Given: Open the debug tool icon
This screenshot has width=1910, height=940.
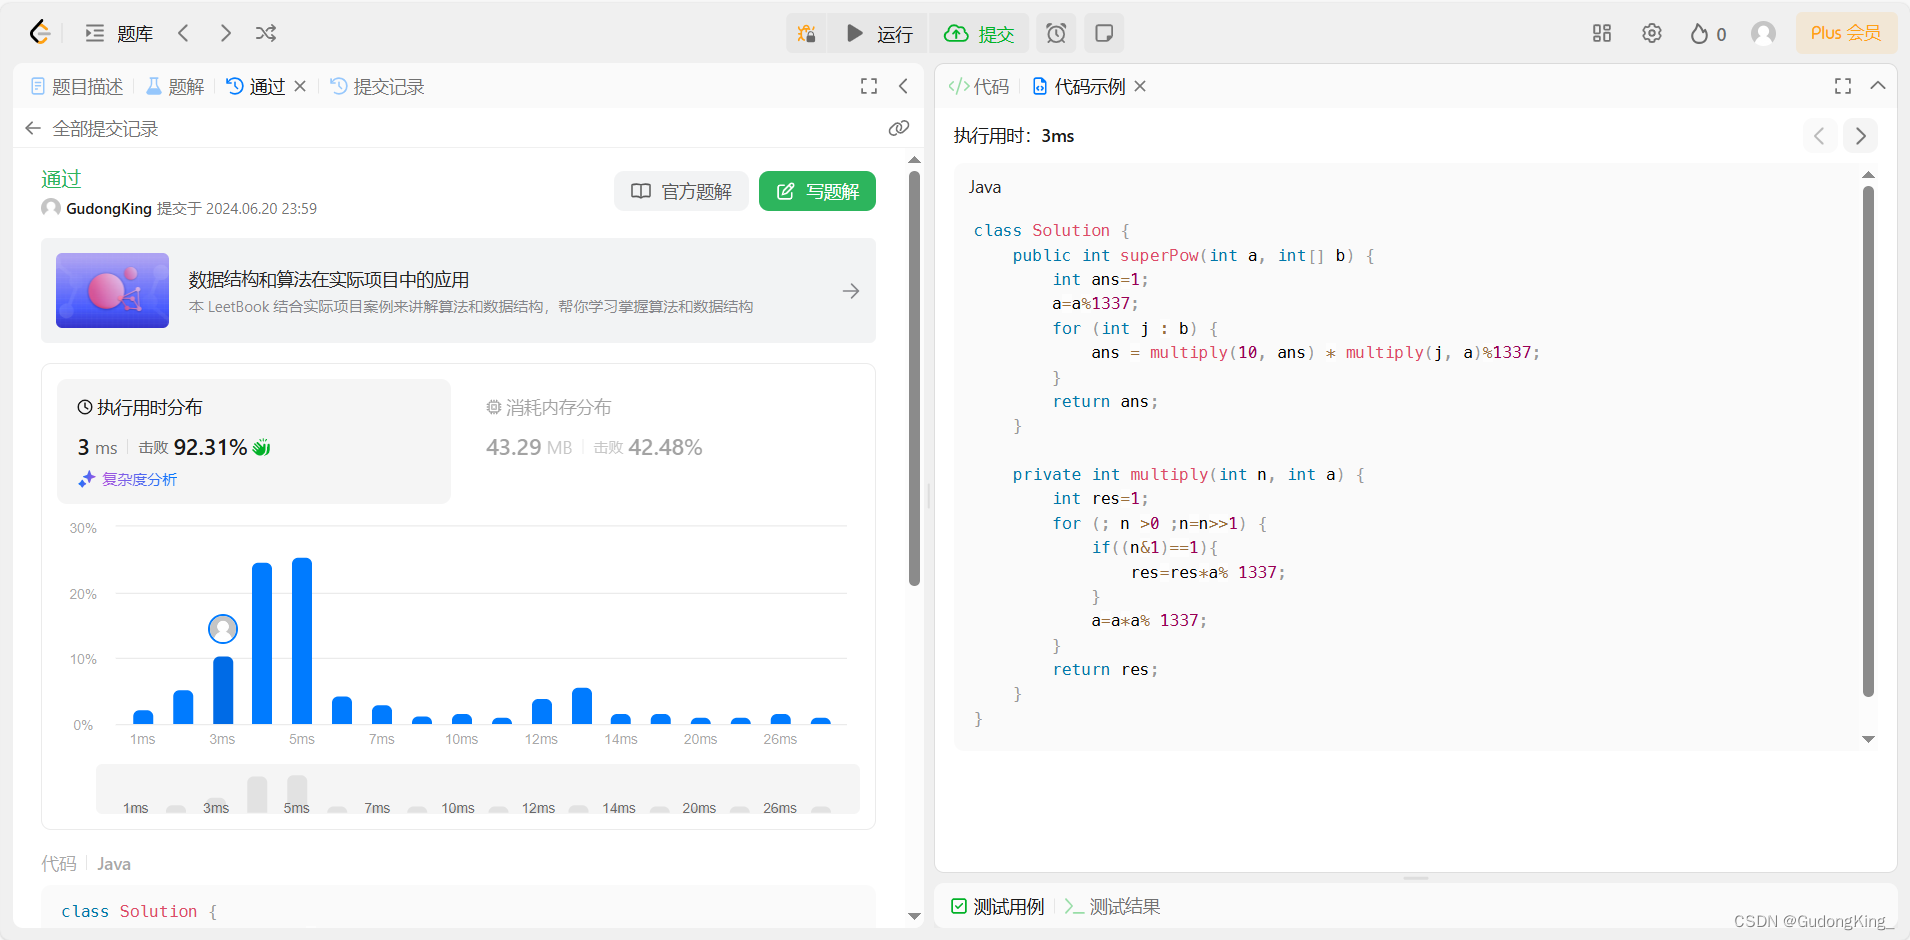Looking at the screenshot, I should pos(808,33).
